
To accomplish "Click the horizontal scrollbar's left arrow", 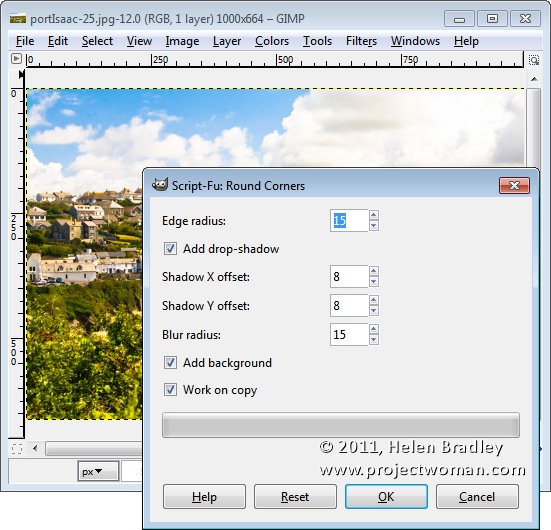I will coord(35,448).
